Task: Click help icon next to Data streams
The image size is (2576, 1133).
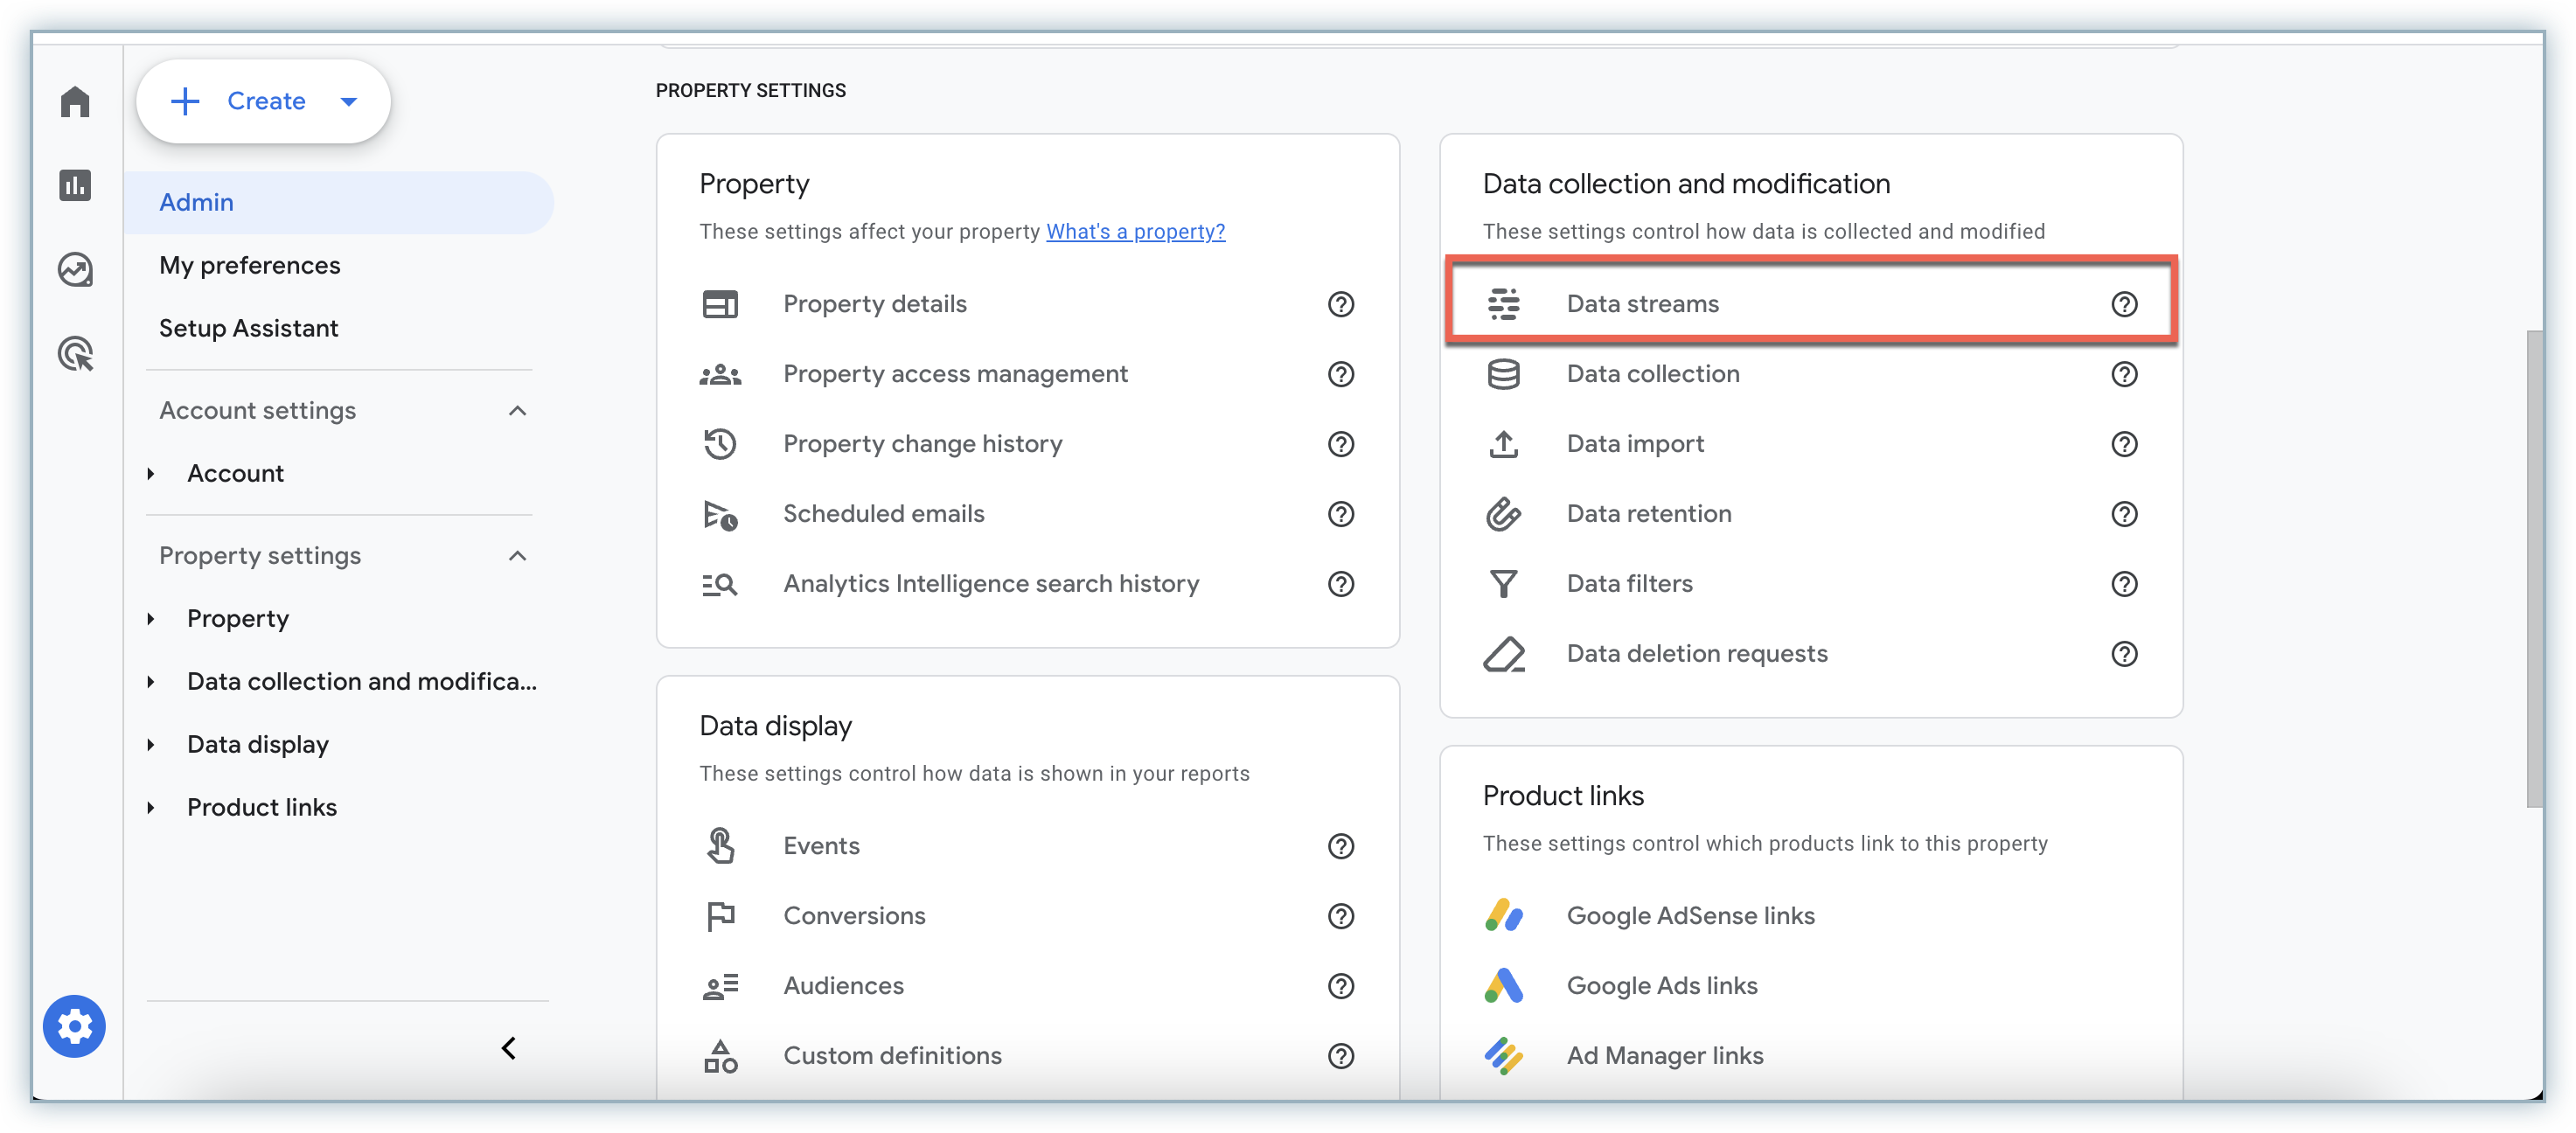Action: point(2124,304)
